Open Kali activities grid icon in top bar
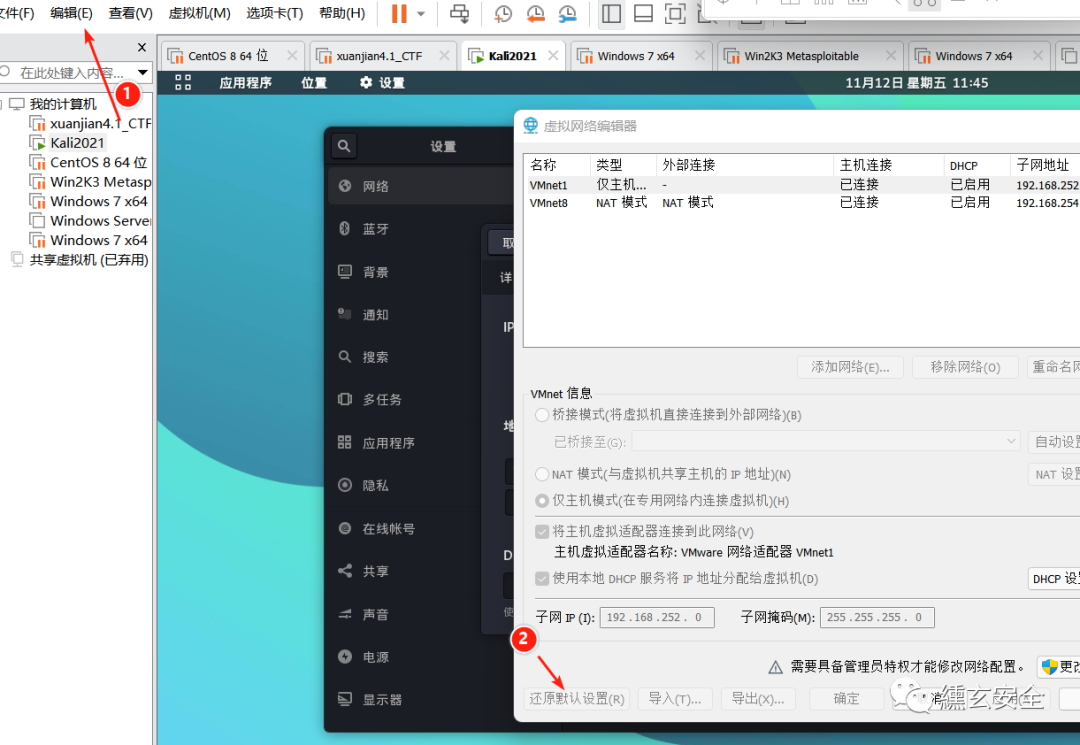The width and height of the screenshot is (1080, 745). (183, 83)
